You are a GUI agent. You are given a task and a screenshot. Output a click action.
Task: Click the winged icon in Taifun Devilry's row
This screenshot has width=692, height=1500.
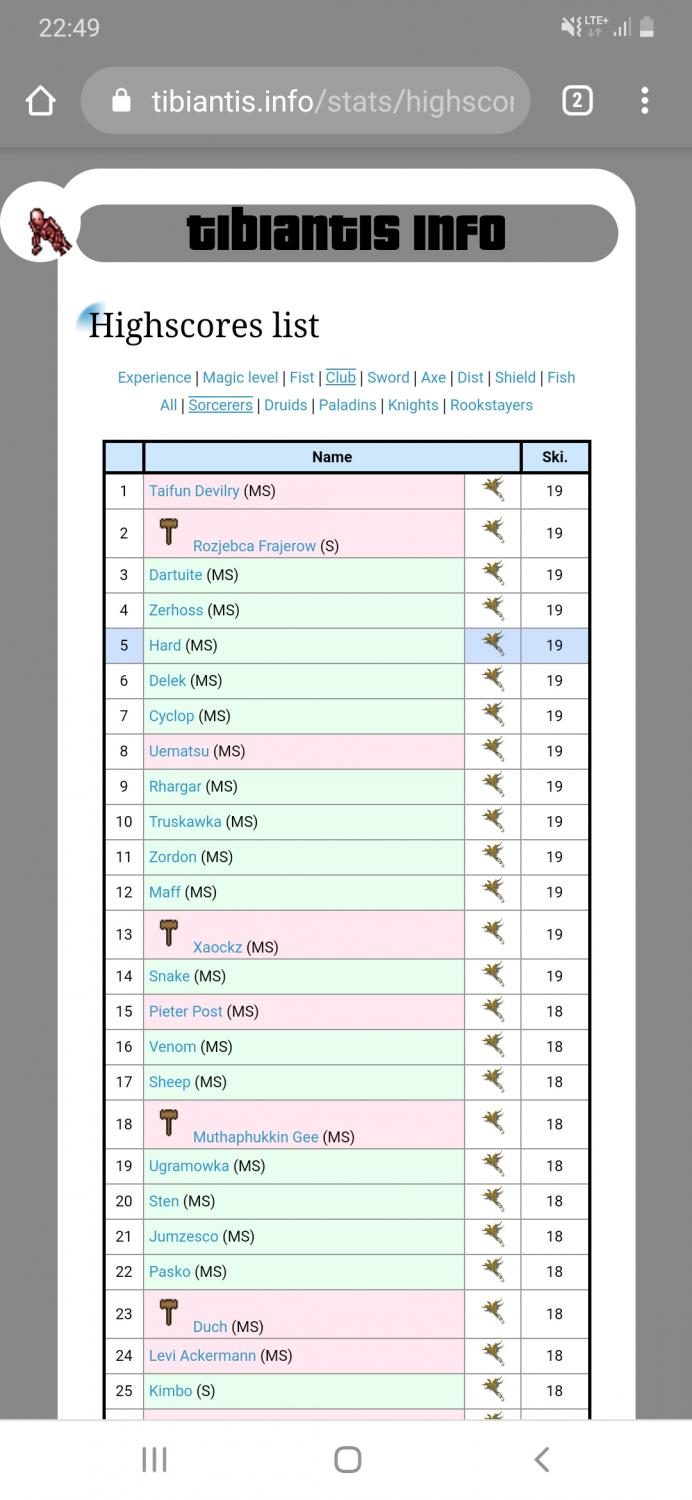tap(493, 490)
